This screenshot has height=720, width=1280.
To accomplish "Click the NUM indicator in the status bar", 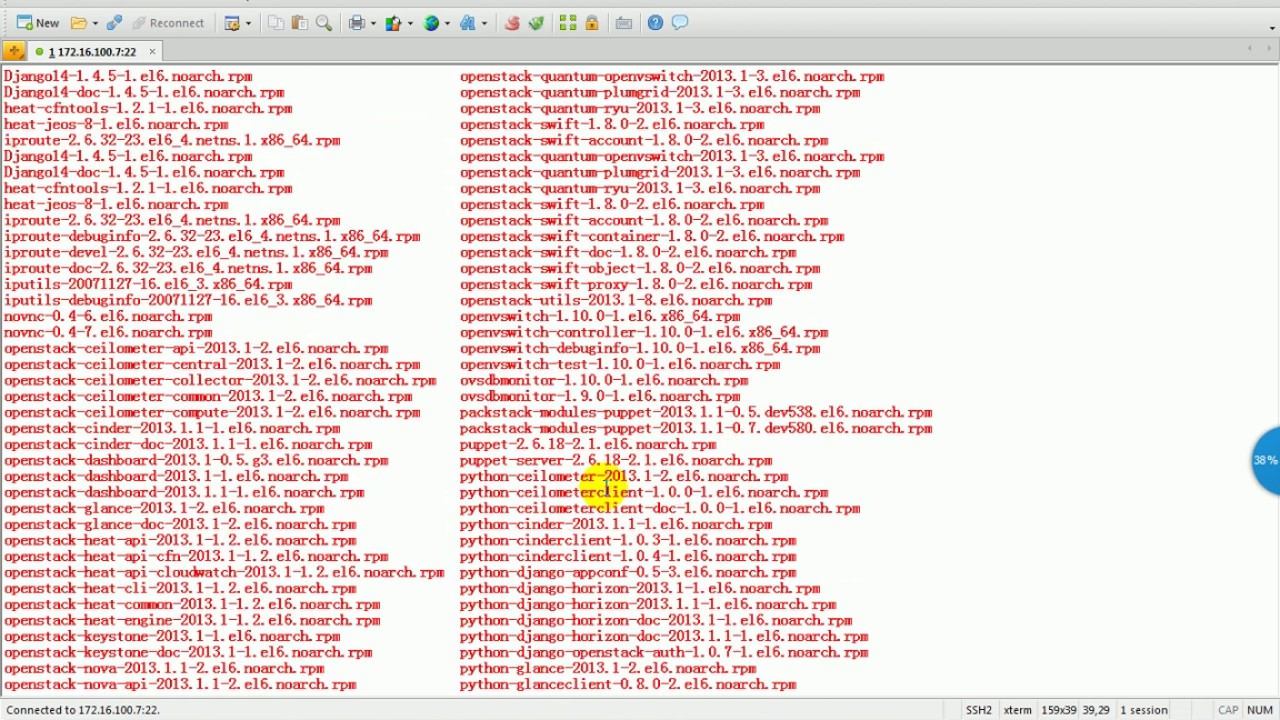I will click(x=1259, y=710).
